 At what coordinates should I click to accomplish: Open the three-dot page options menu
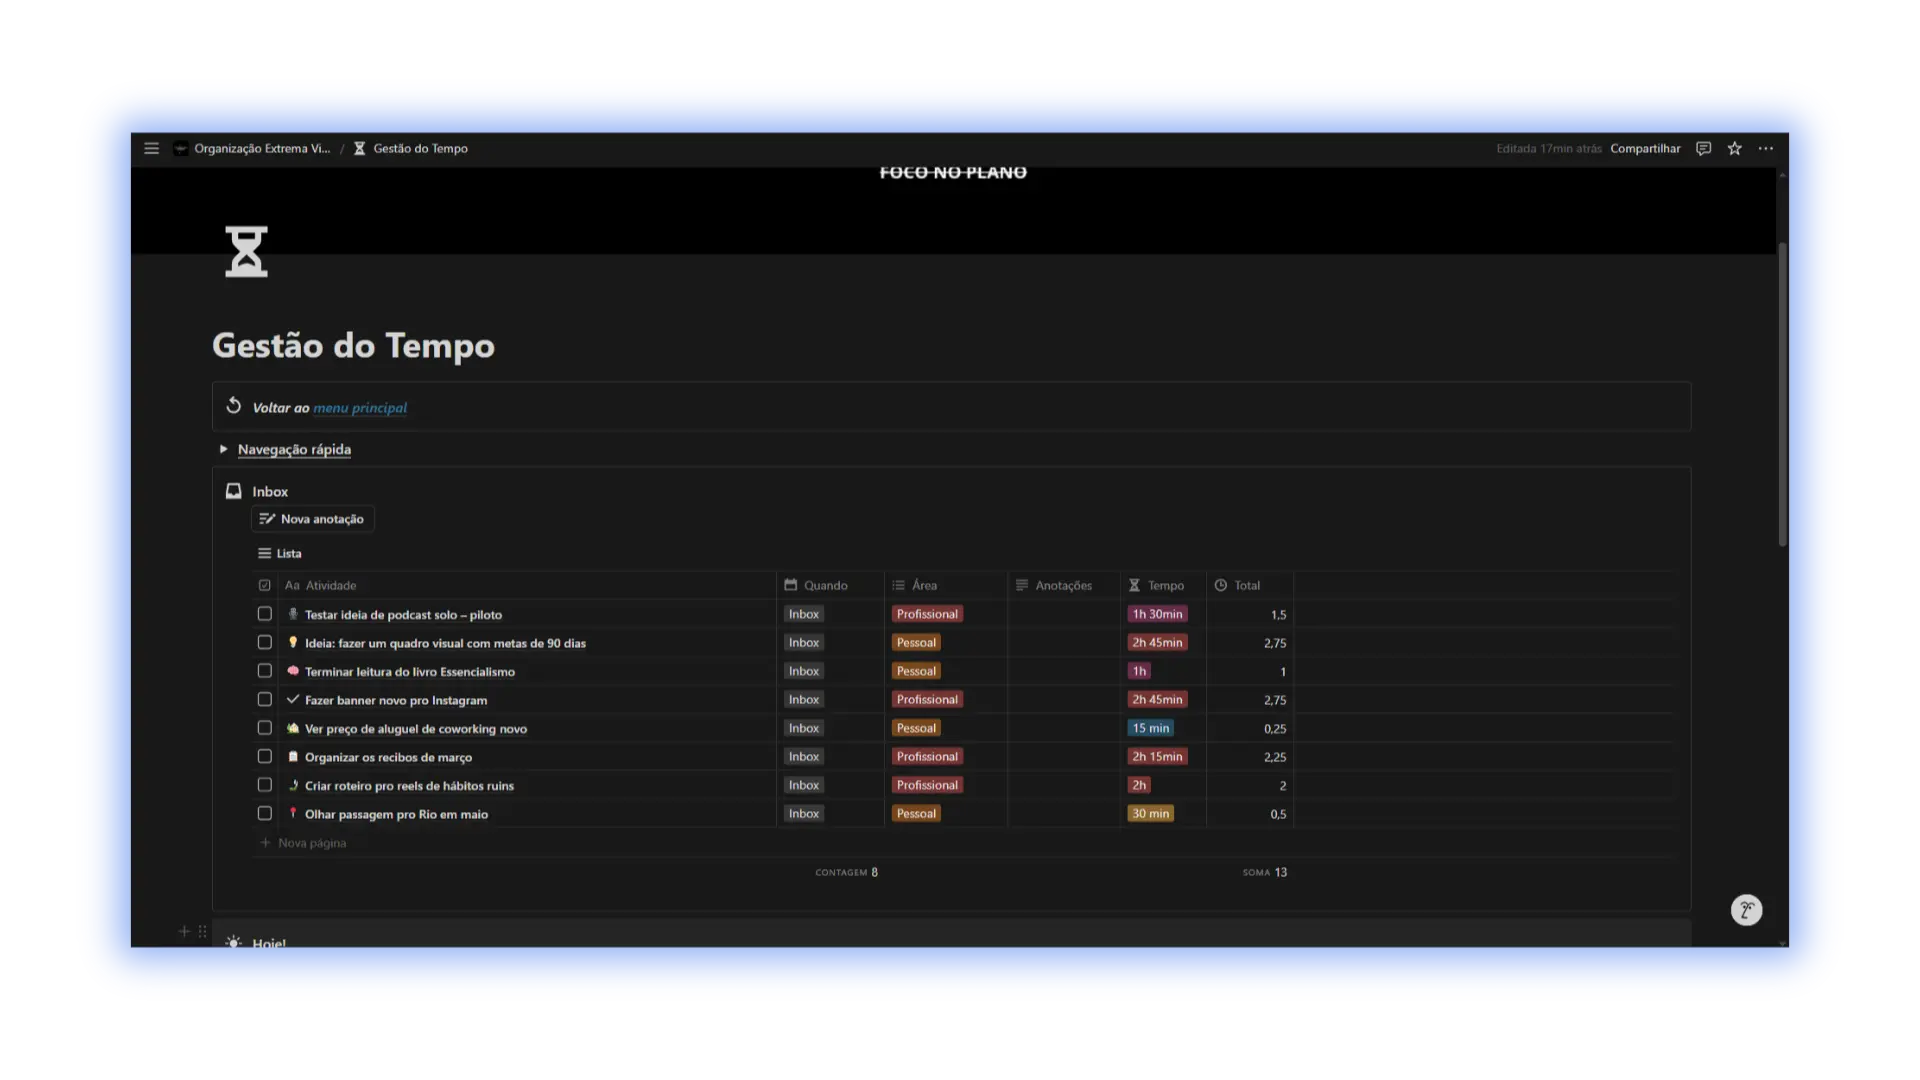[x=1766, y=148]
